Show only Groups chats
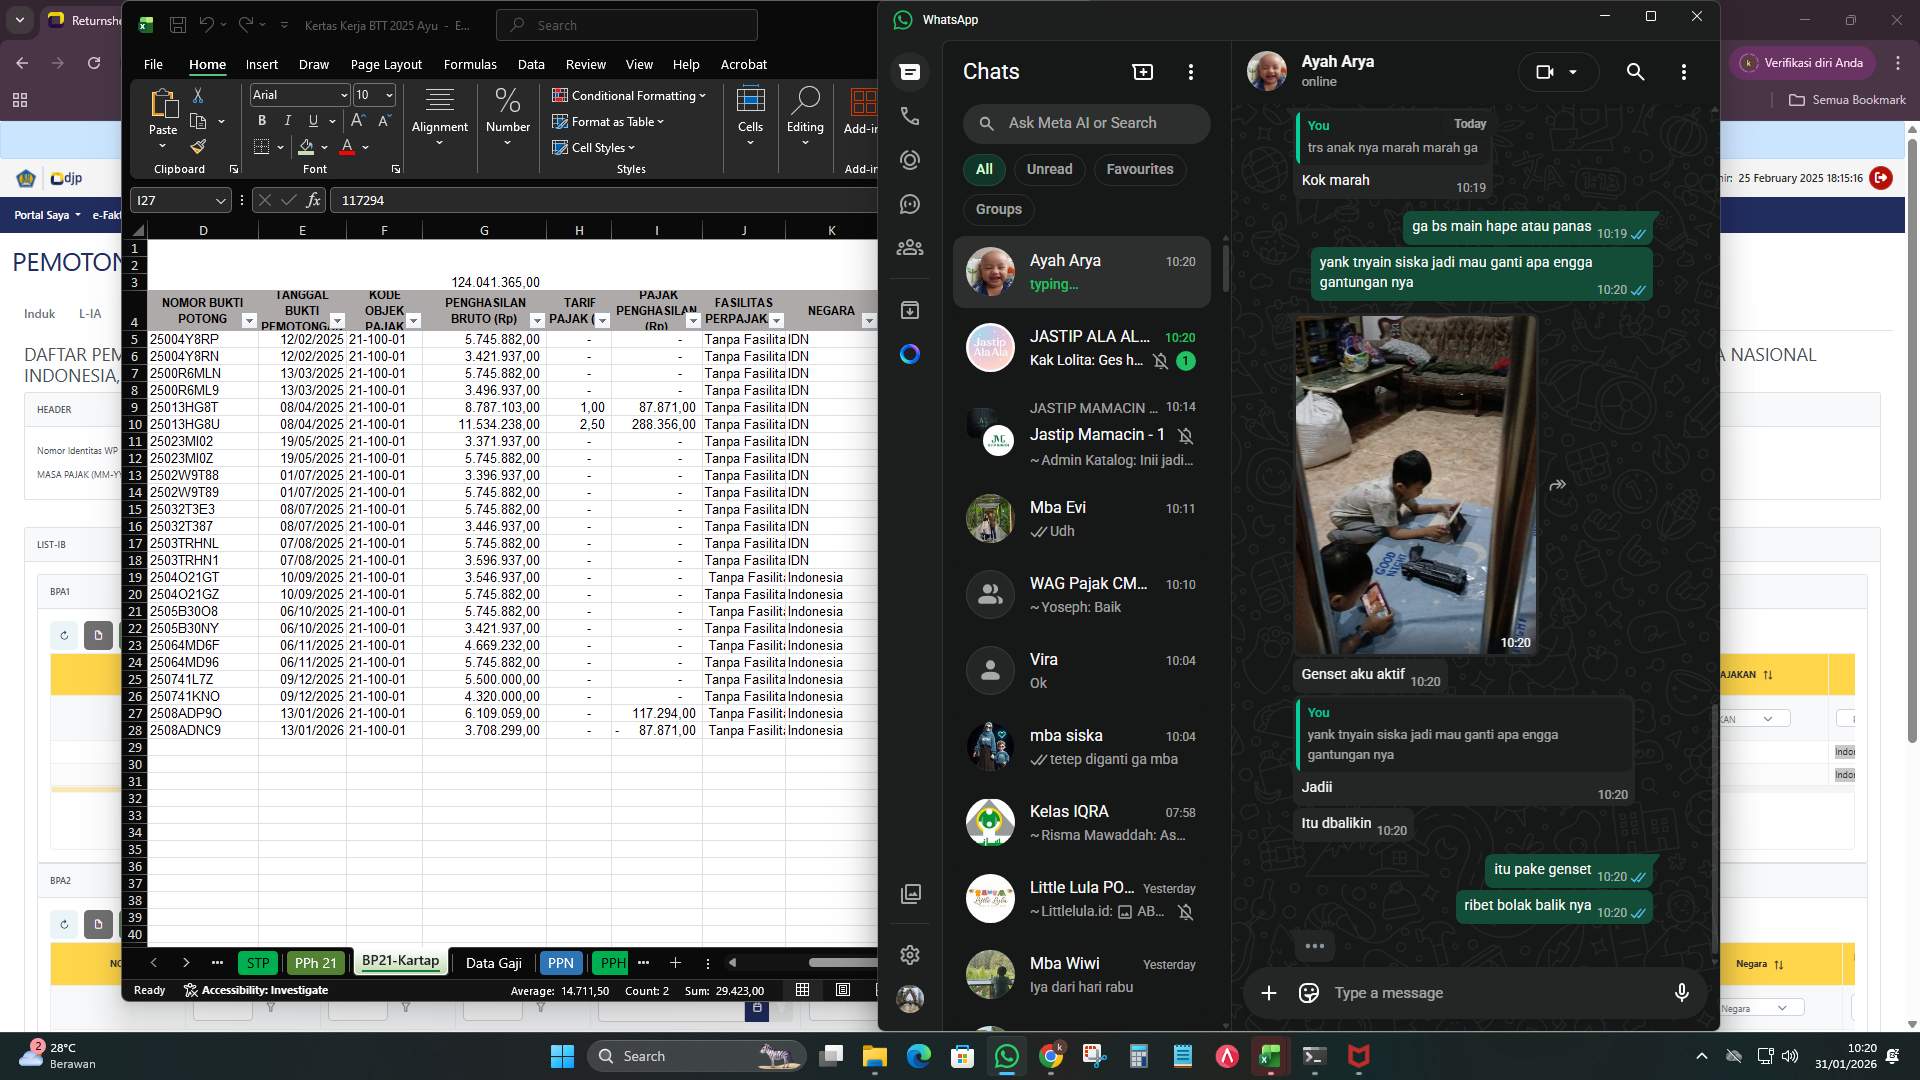The width and height of the screenshot is (1920, 1080). tap(997, 209)
